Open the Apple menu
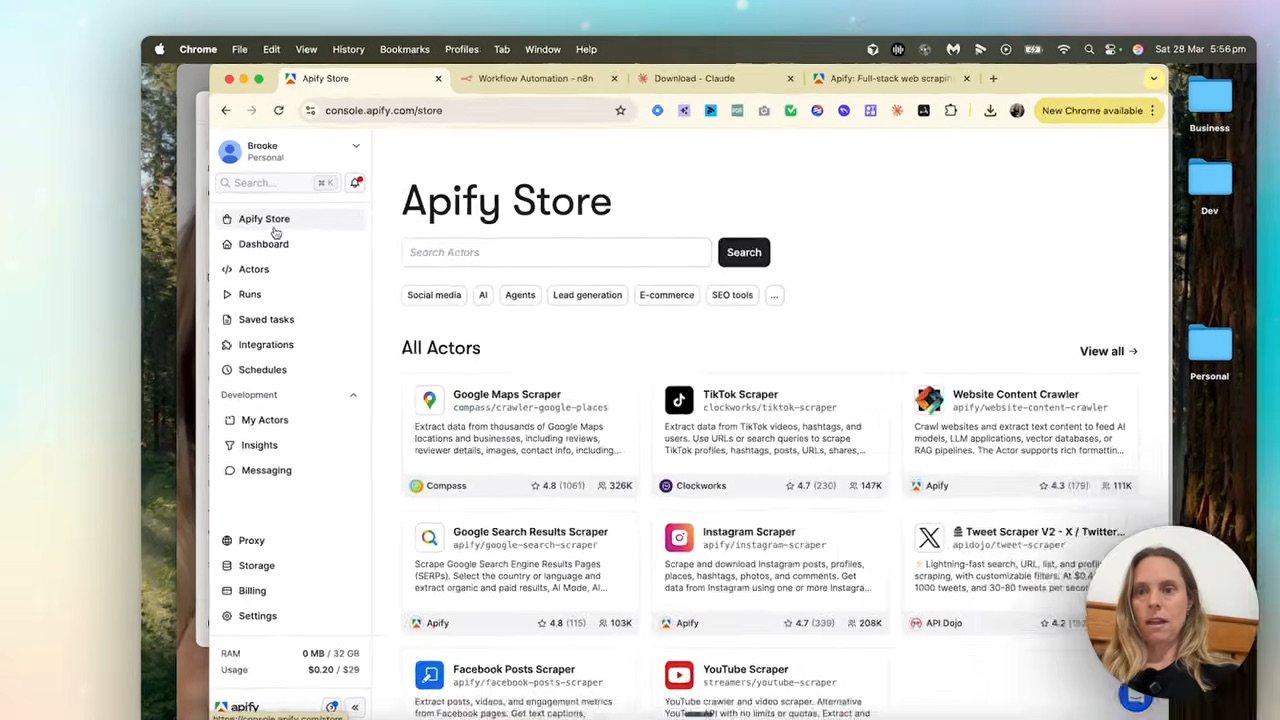 159,49
